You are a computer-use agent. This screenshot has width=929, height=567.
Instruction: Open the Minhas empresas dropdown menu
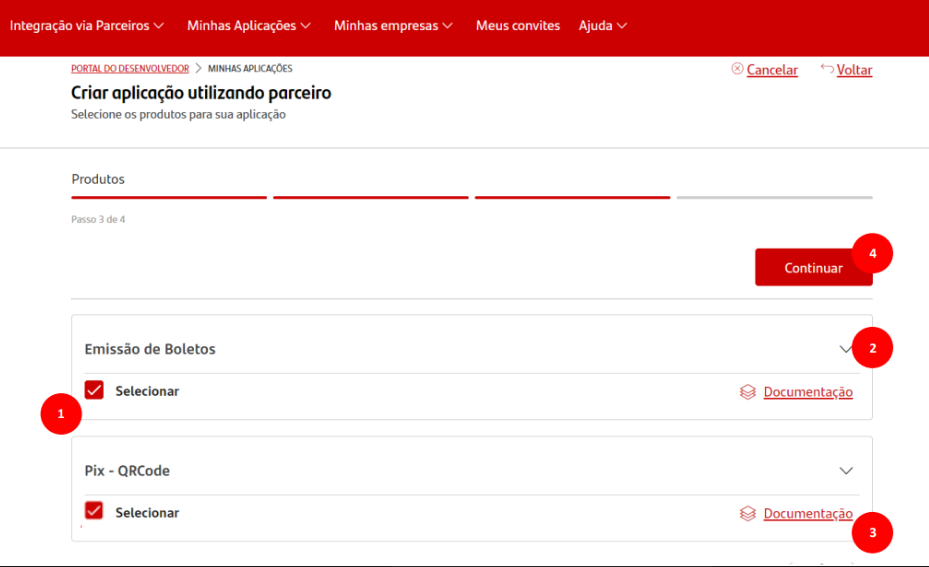click(x=393, y=25)
